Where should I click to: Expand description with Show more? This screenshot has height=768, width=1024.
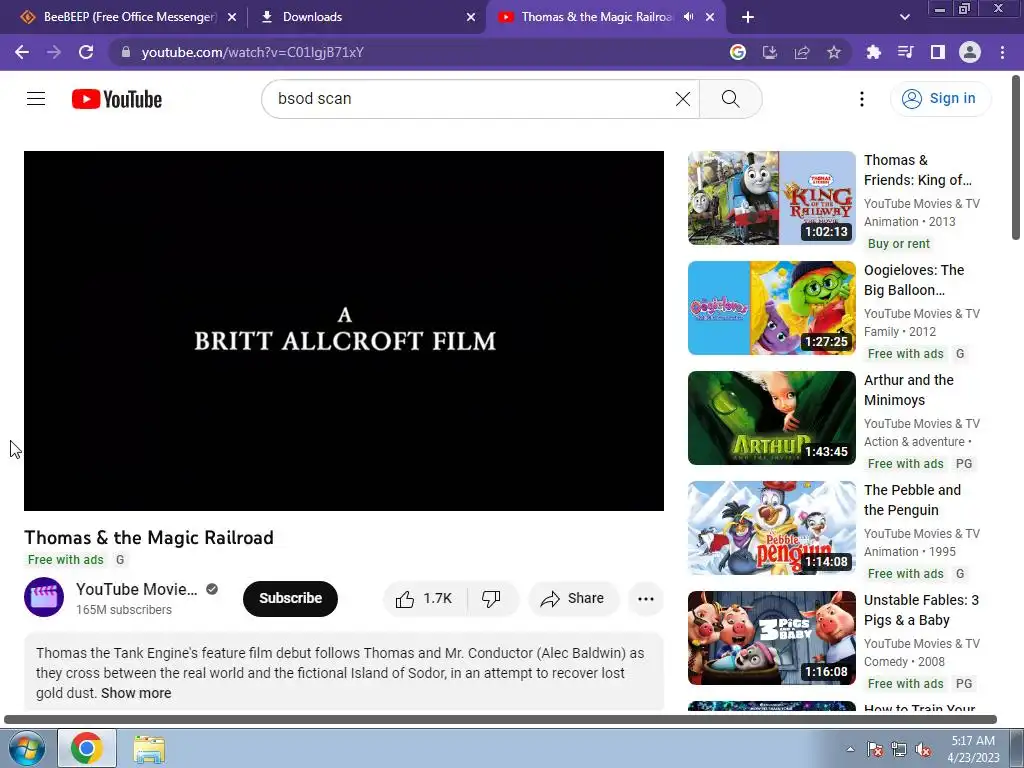point(136,693)
